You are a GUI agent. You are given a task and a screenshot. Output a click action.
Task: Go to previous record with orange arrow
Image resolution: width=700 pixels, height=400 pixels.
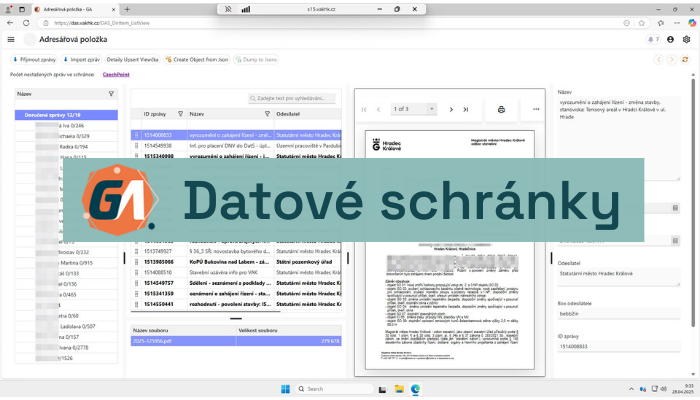pyautogui.click(x=659, y=59)
